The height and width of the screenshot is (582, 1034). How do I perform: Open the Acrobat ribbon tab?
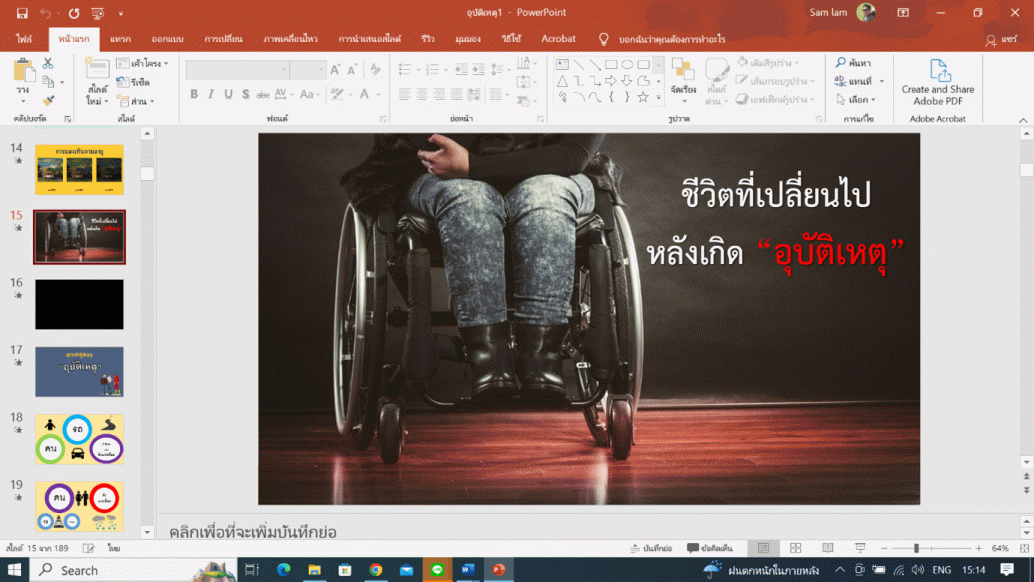pos(558,39)
